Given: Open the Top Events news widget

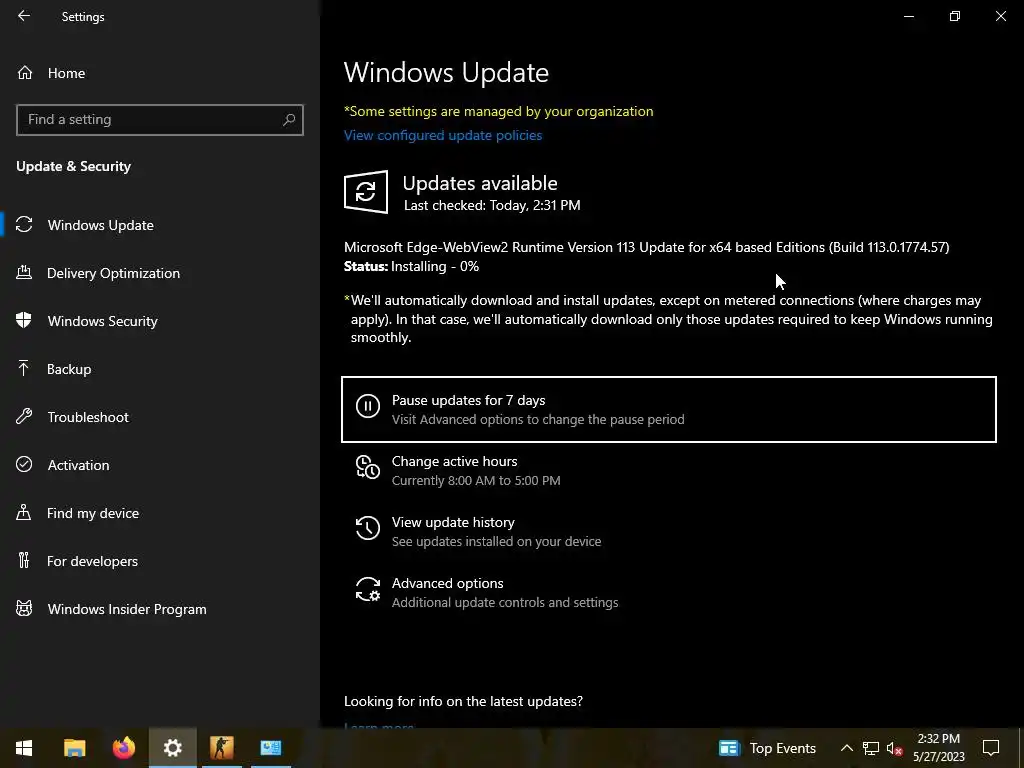Looking at the screenshot, I should [x=767, y=748].
